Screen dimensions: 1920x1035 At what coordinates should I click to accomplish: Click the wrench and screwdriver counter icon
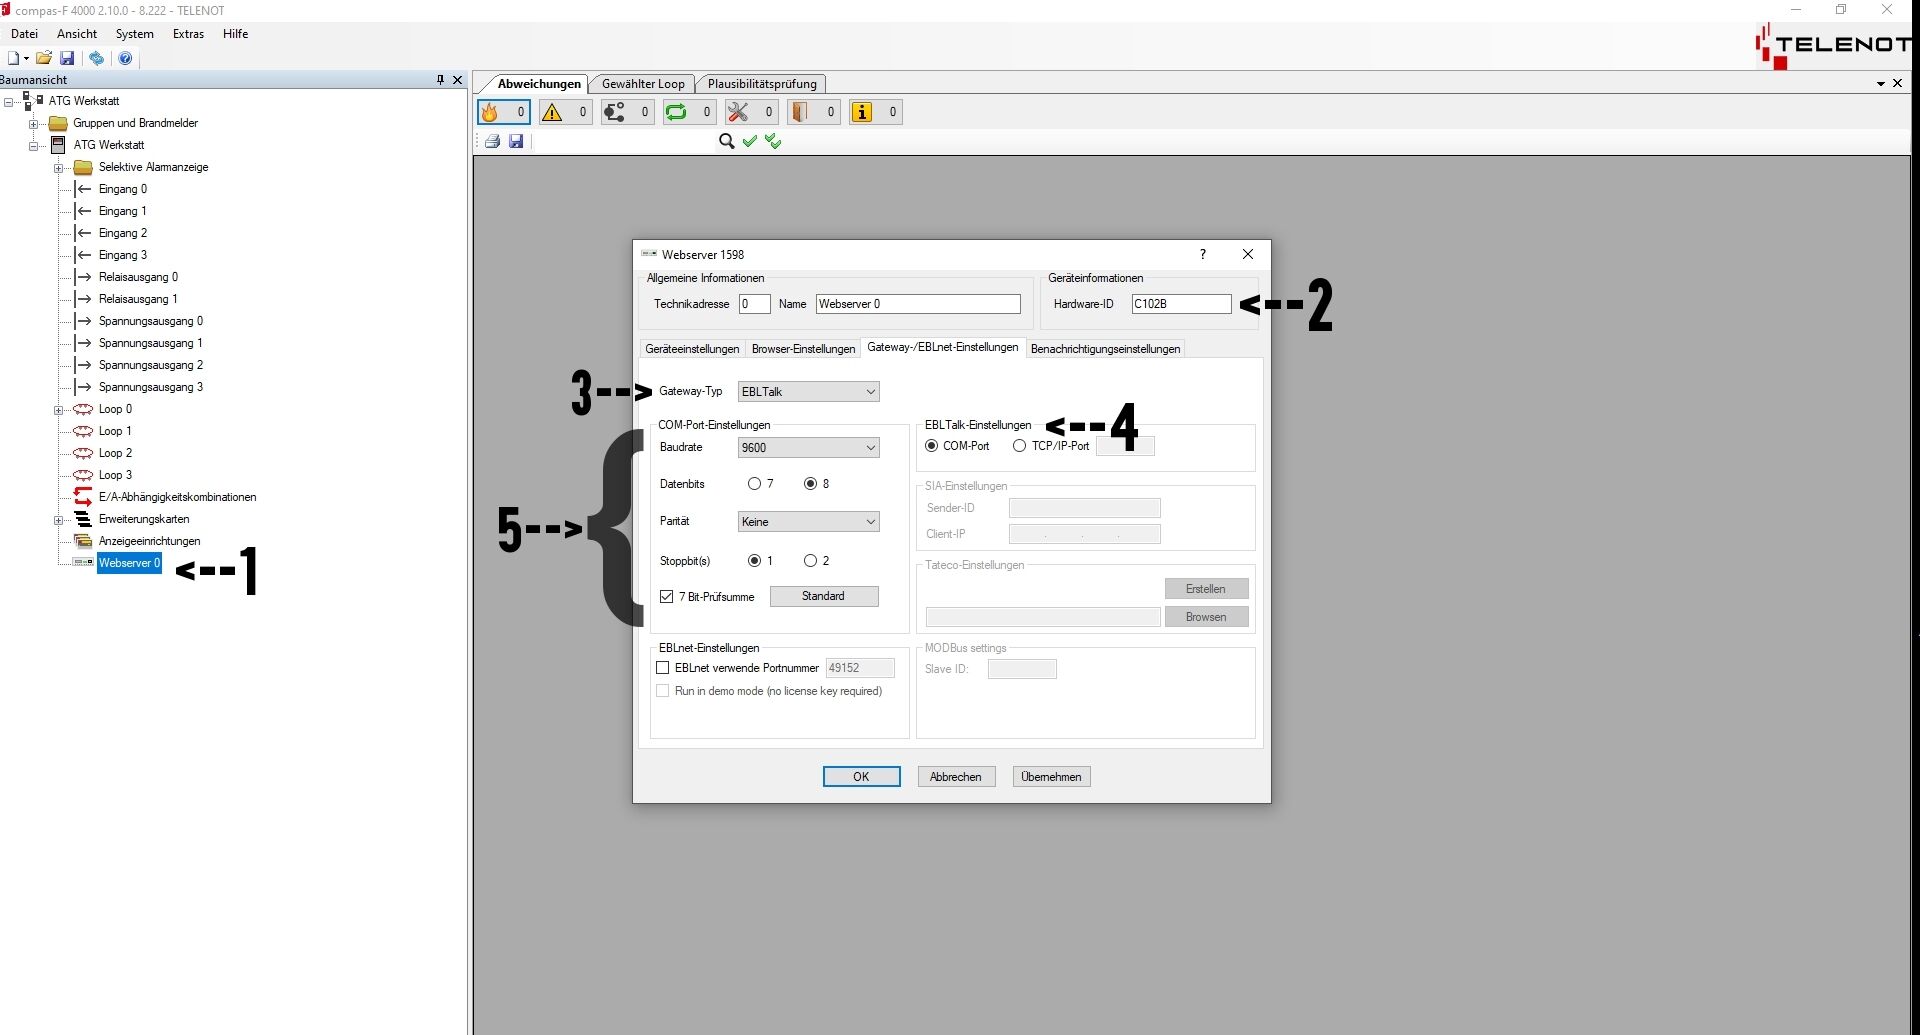click(738, 112)
